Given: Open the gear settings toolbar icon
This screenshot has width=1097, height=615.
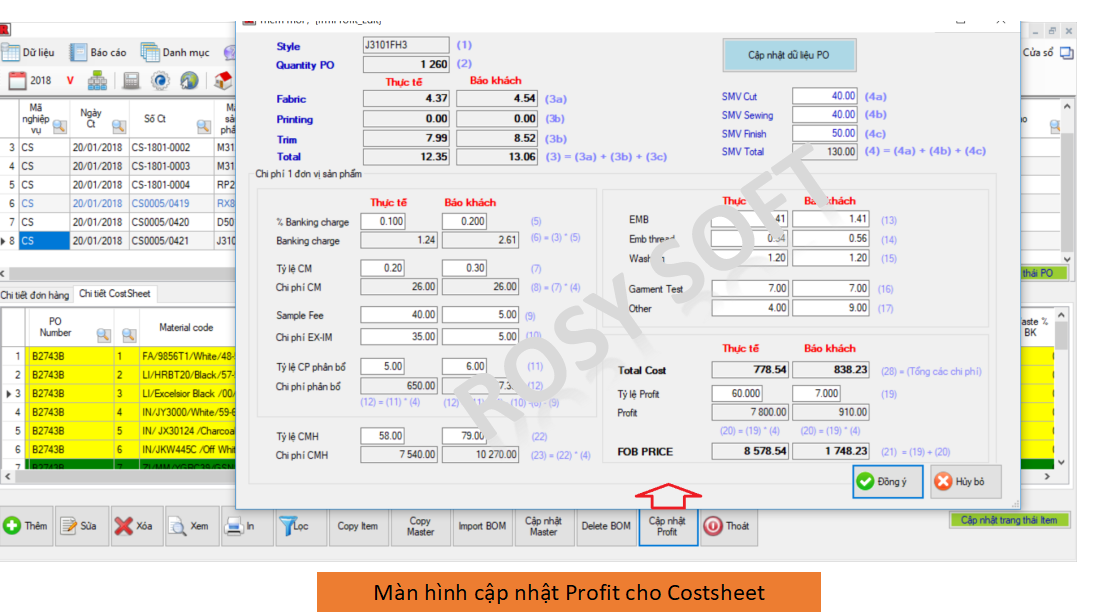Looking at the screenshot, I should pyautogui.click(x=160, y=81).
